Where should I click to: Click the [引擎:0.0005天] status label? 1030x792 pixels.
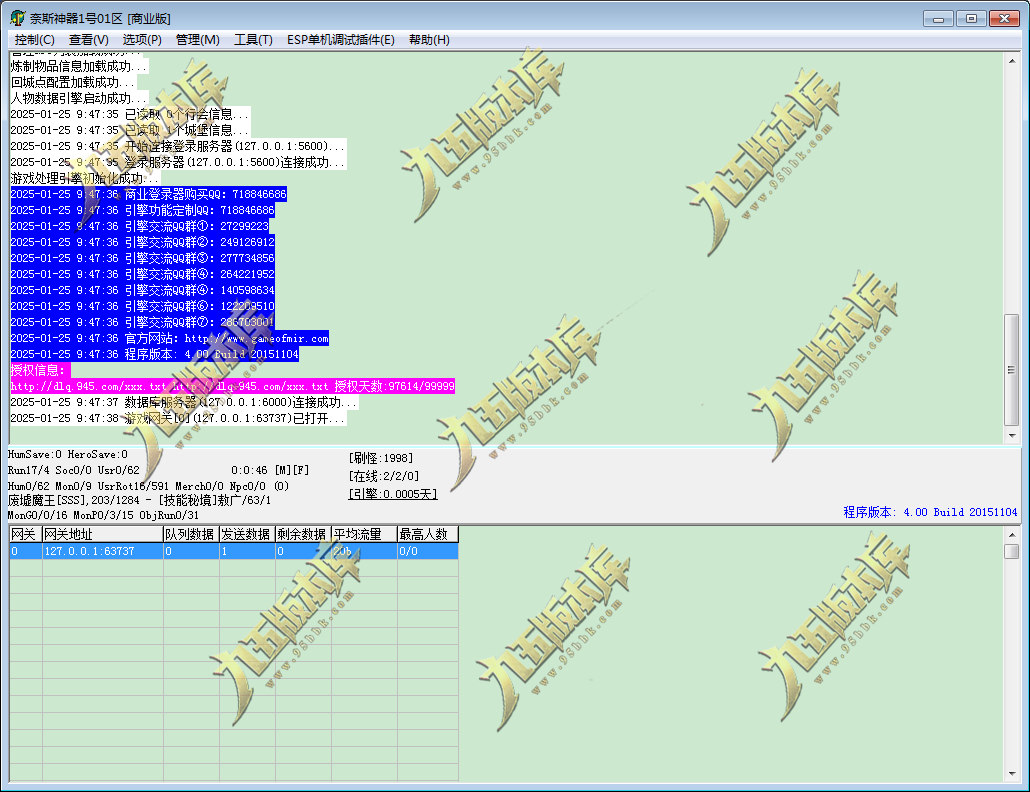[x=393, y=494]
